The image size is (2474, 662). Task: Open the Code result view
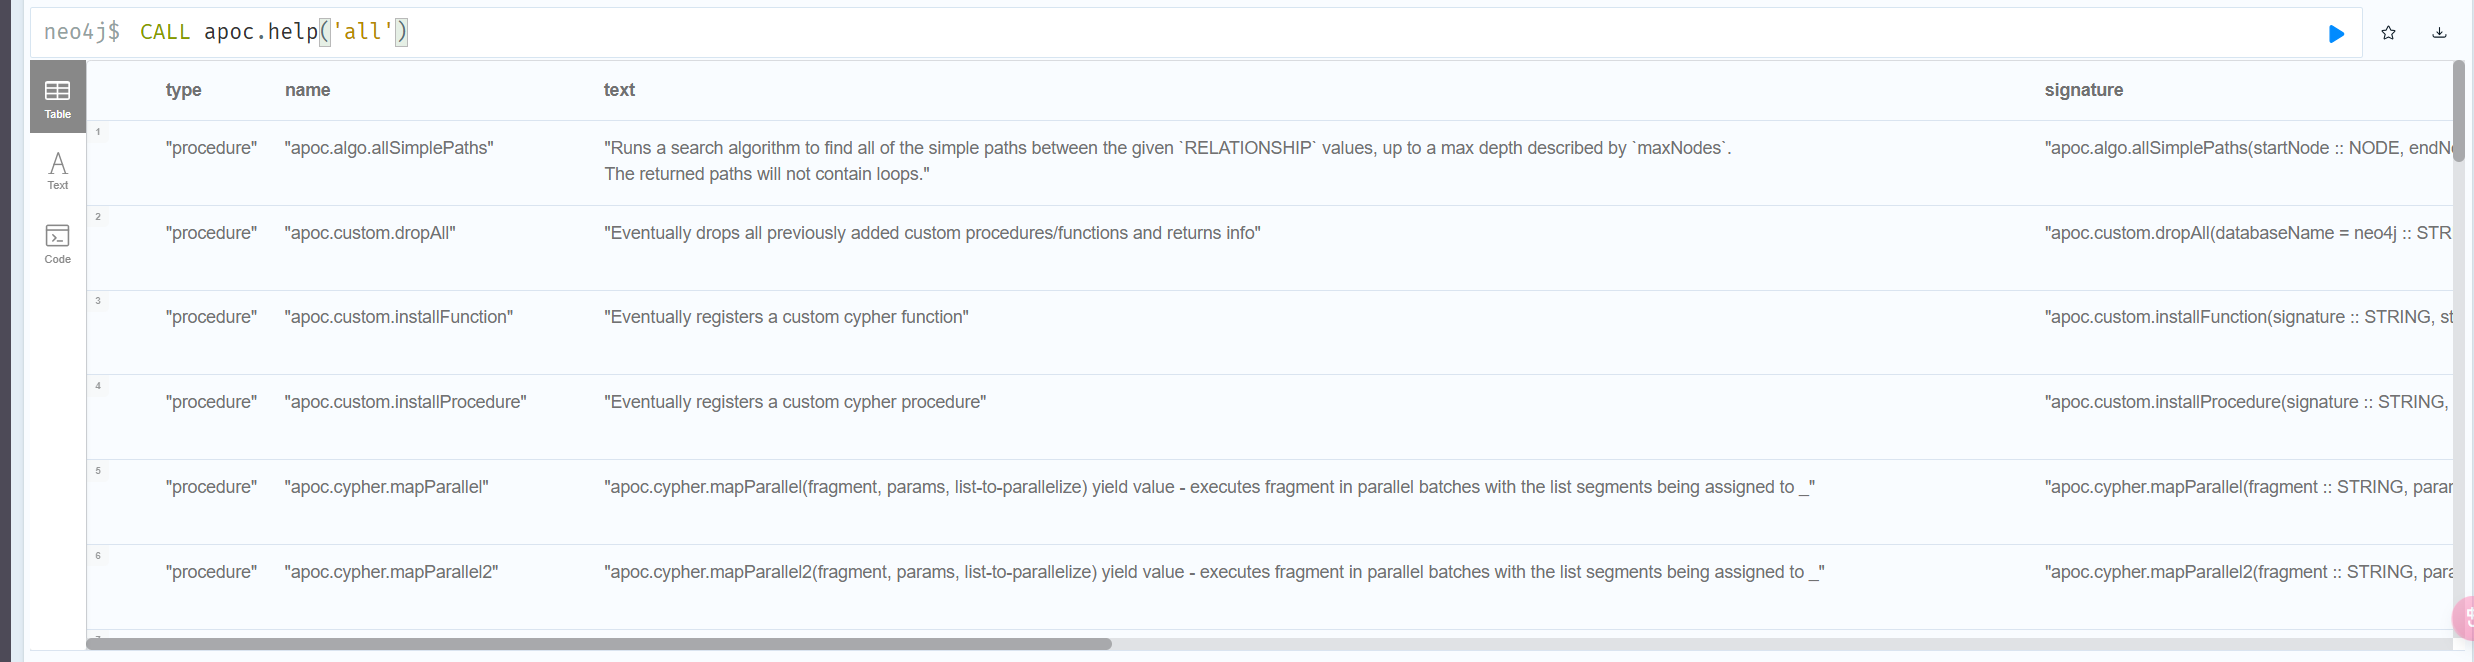pos(58,244)
